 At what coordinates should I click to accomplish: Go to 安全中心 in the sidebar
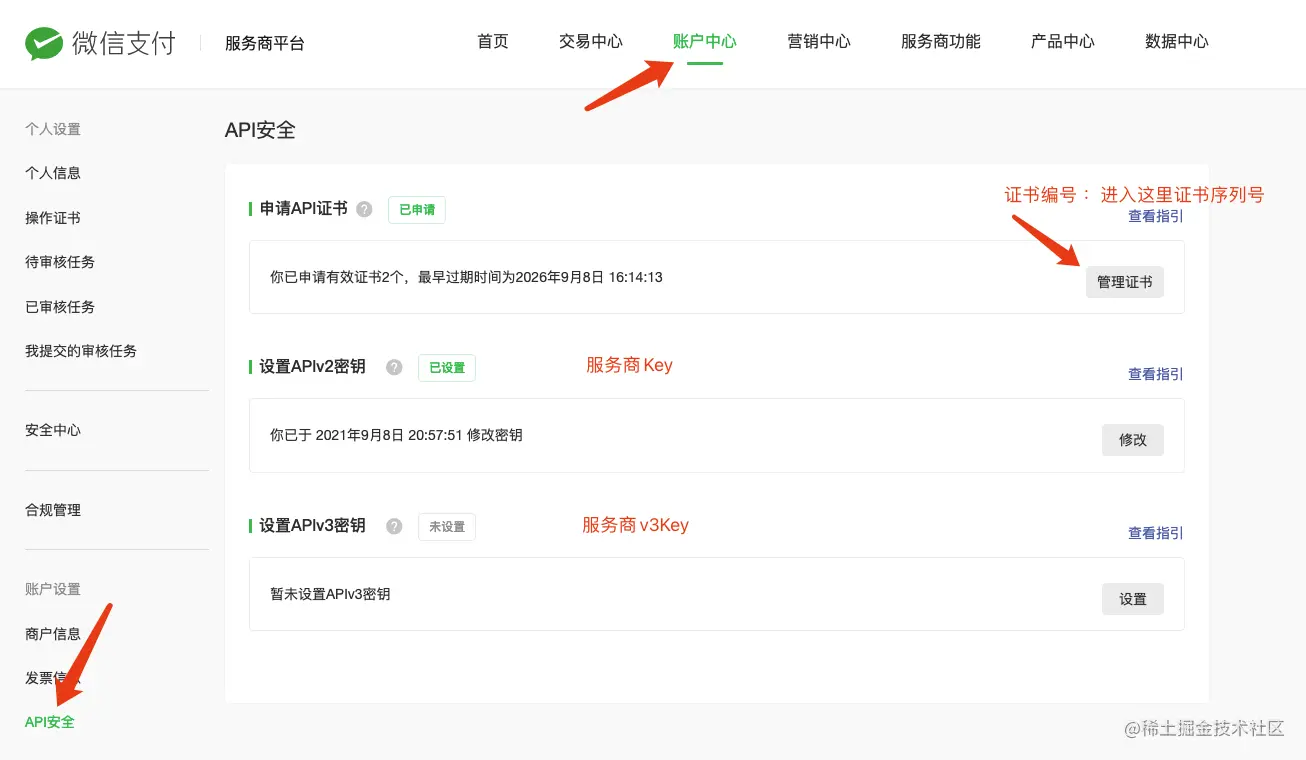(x=53, y=430)
